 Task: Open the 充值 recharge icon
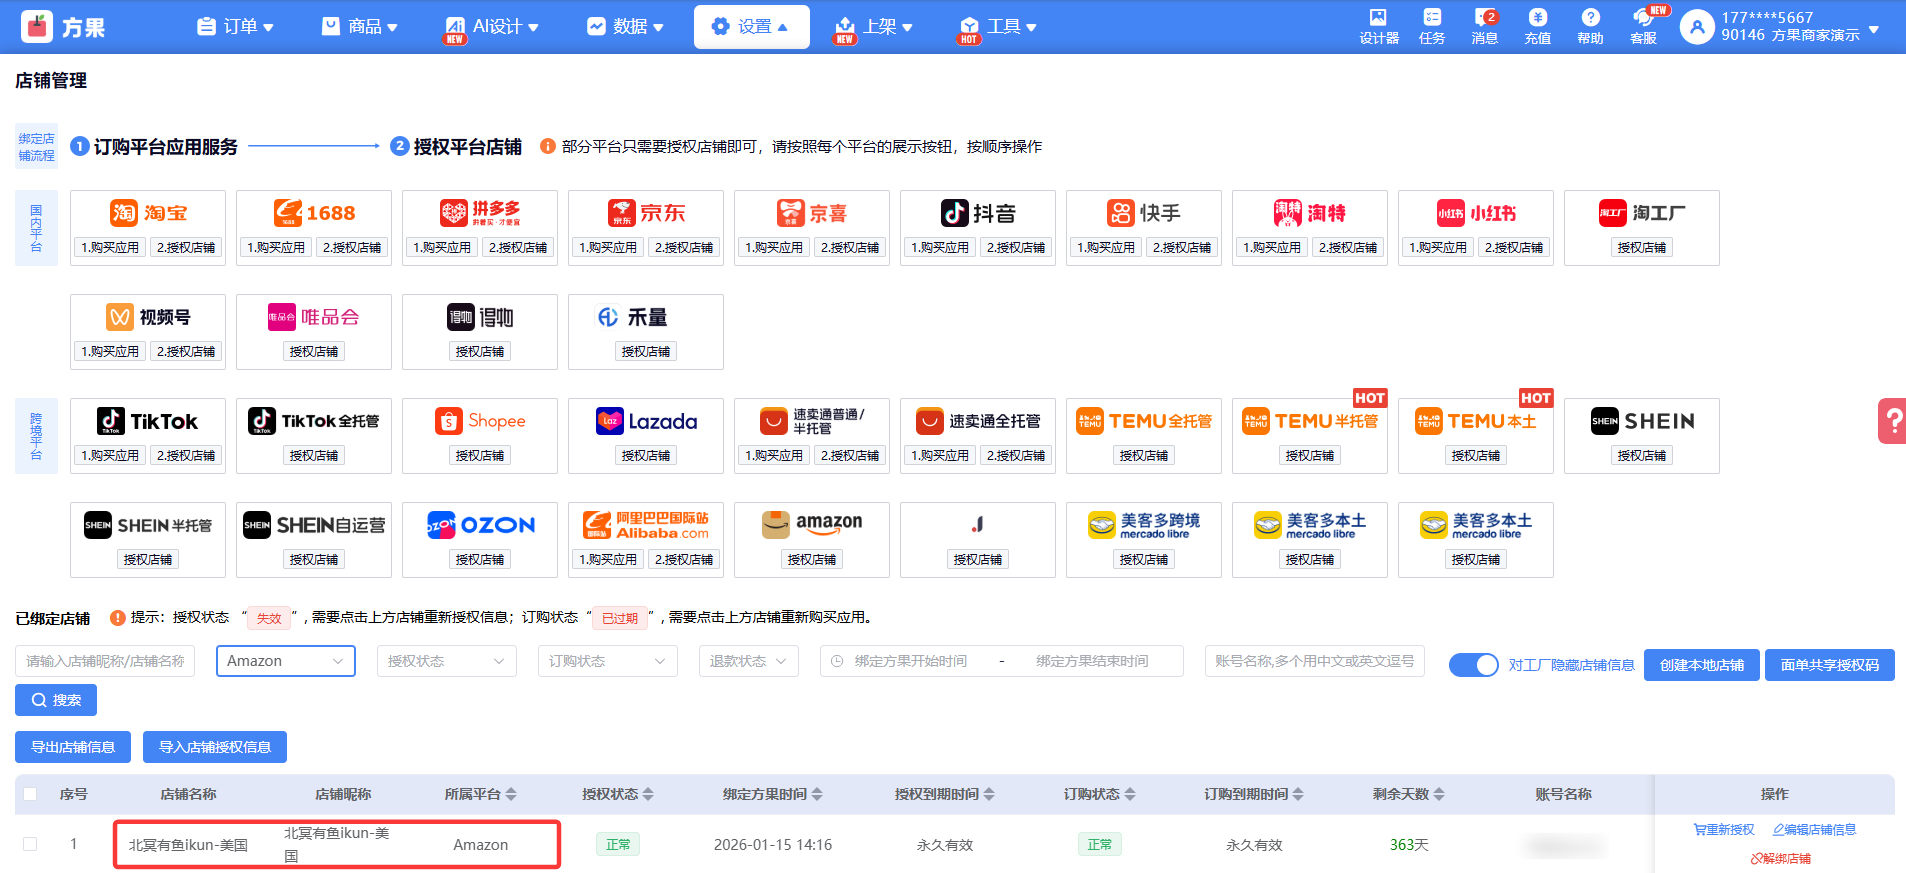pos(1538,26)
